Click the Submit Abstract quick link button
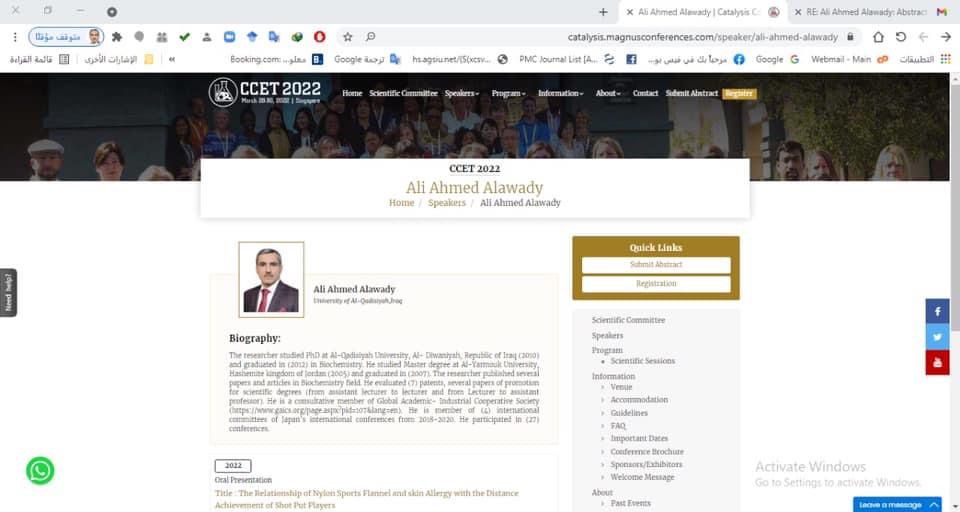 656,265
